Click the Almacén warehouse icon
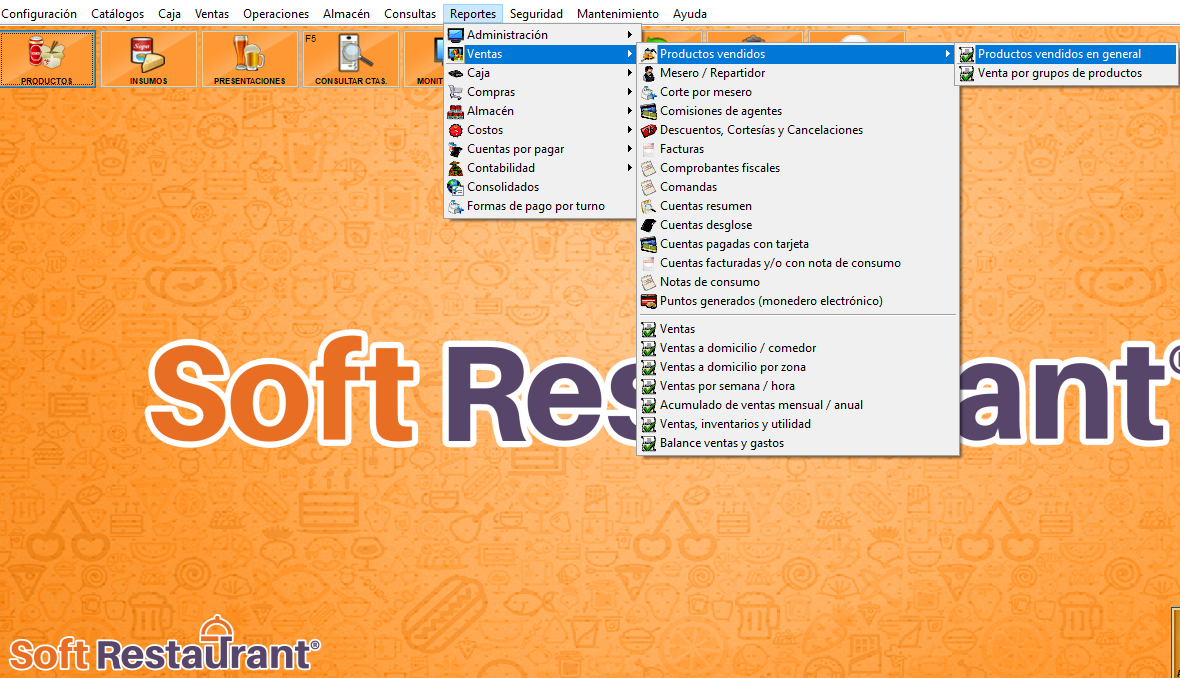This screenshot has height=678, width=1180. (455, 111)
